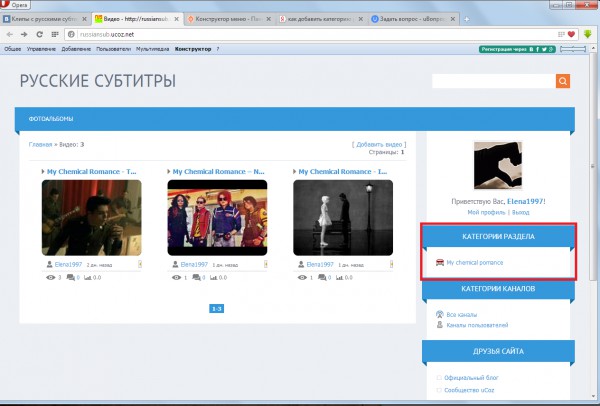Screen dimensions: 600x406
Task: Click the 'Добавить видео' link
Action: (379, 144)
